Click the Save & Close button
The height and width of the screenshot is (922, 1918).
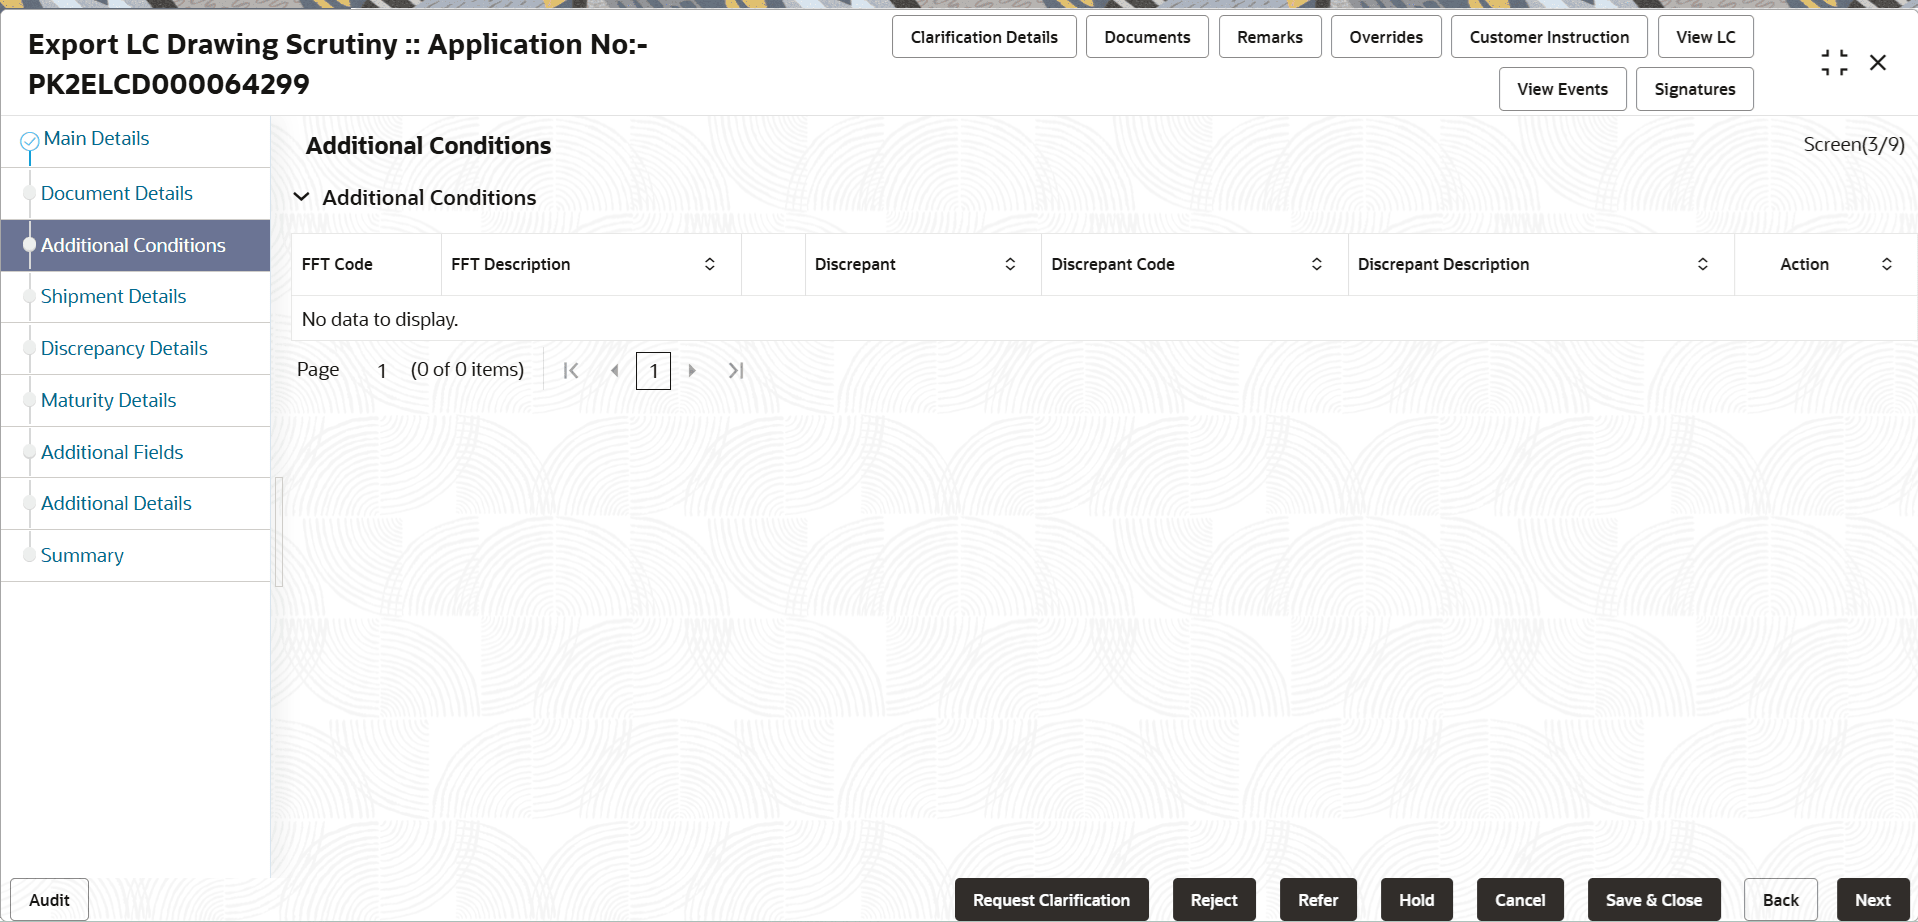click(1654, 899)
